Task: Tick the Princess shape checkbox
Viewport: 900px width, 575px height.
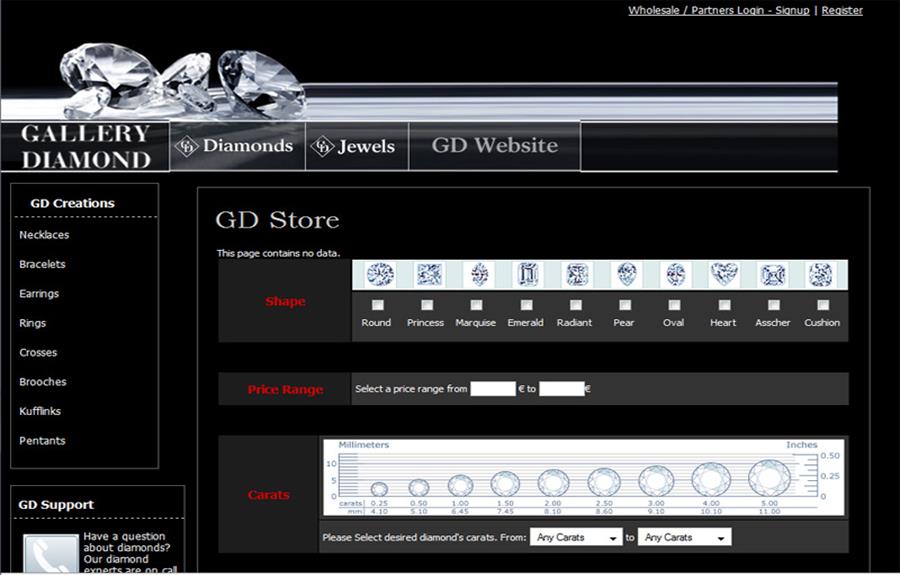Action: [x=427, y=305]
